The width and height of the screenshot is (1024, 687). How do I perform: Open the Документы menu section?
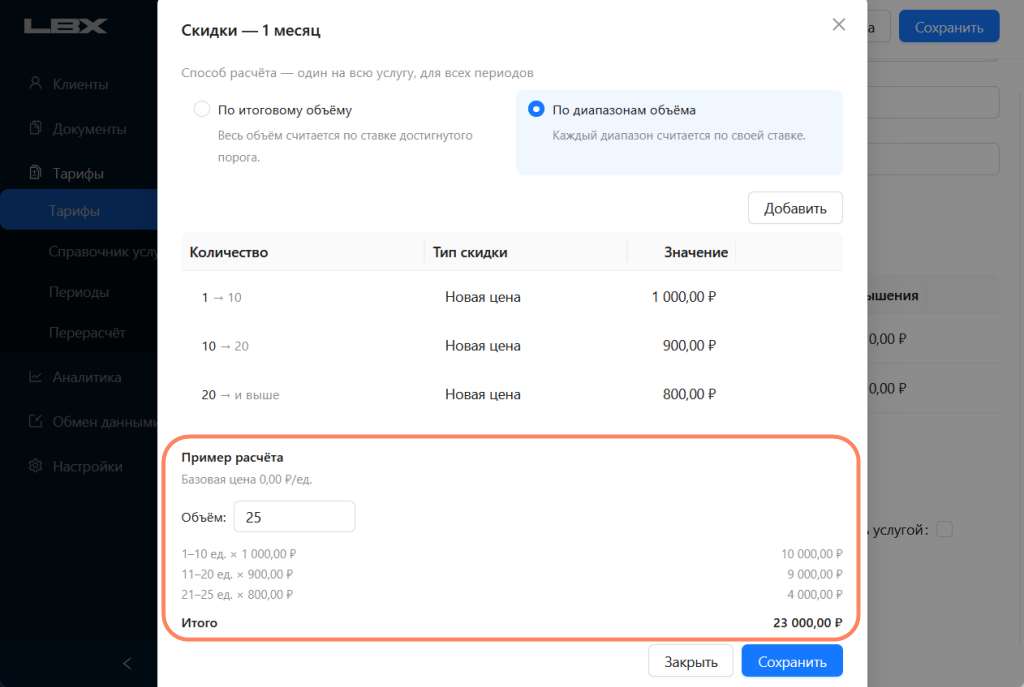[x=78, y=129]
